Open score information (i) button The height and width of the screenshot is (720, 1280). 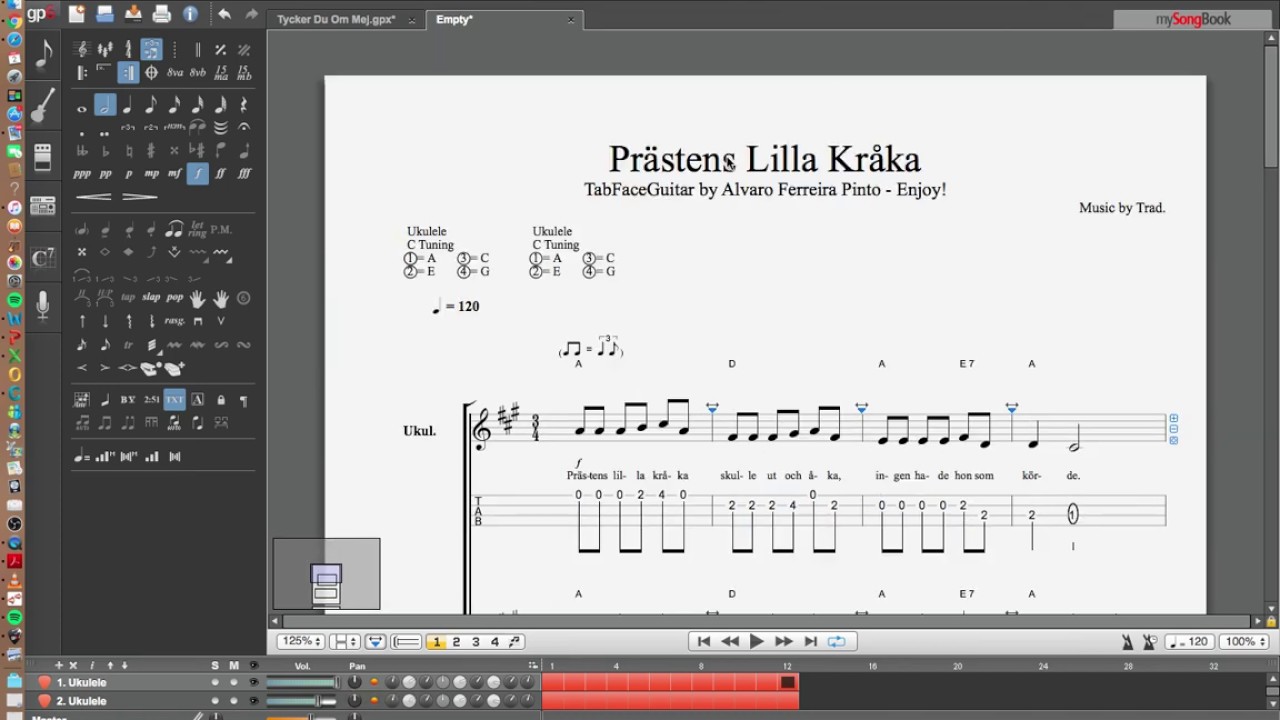coord(190,14)
